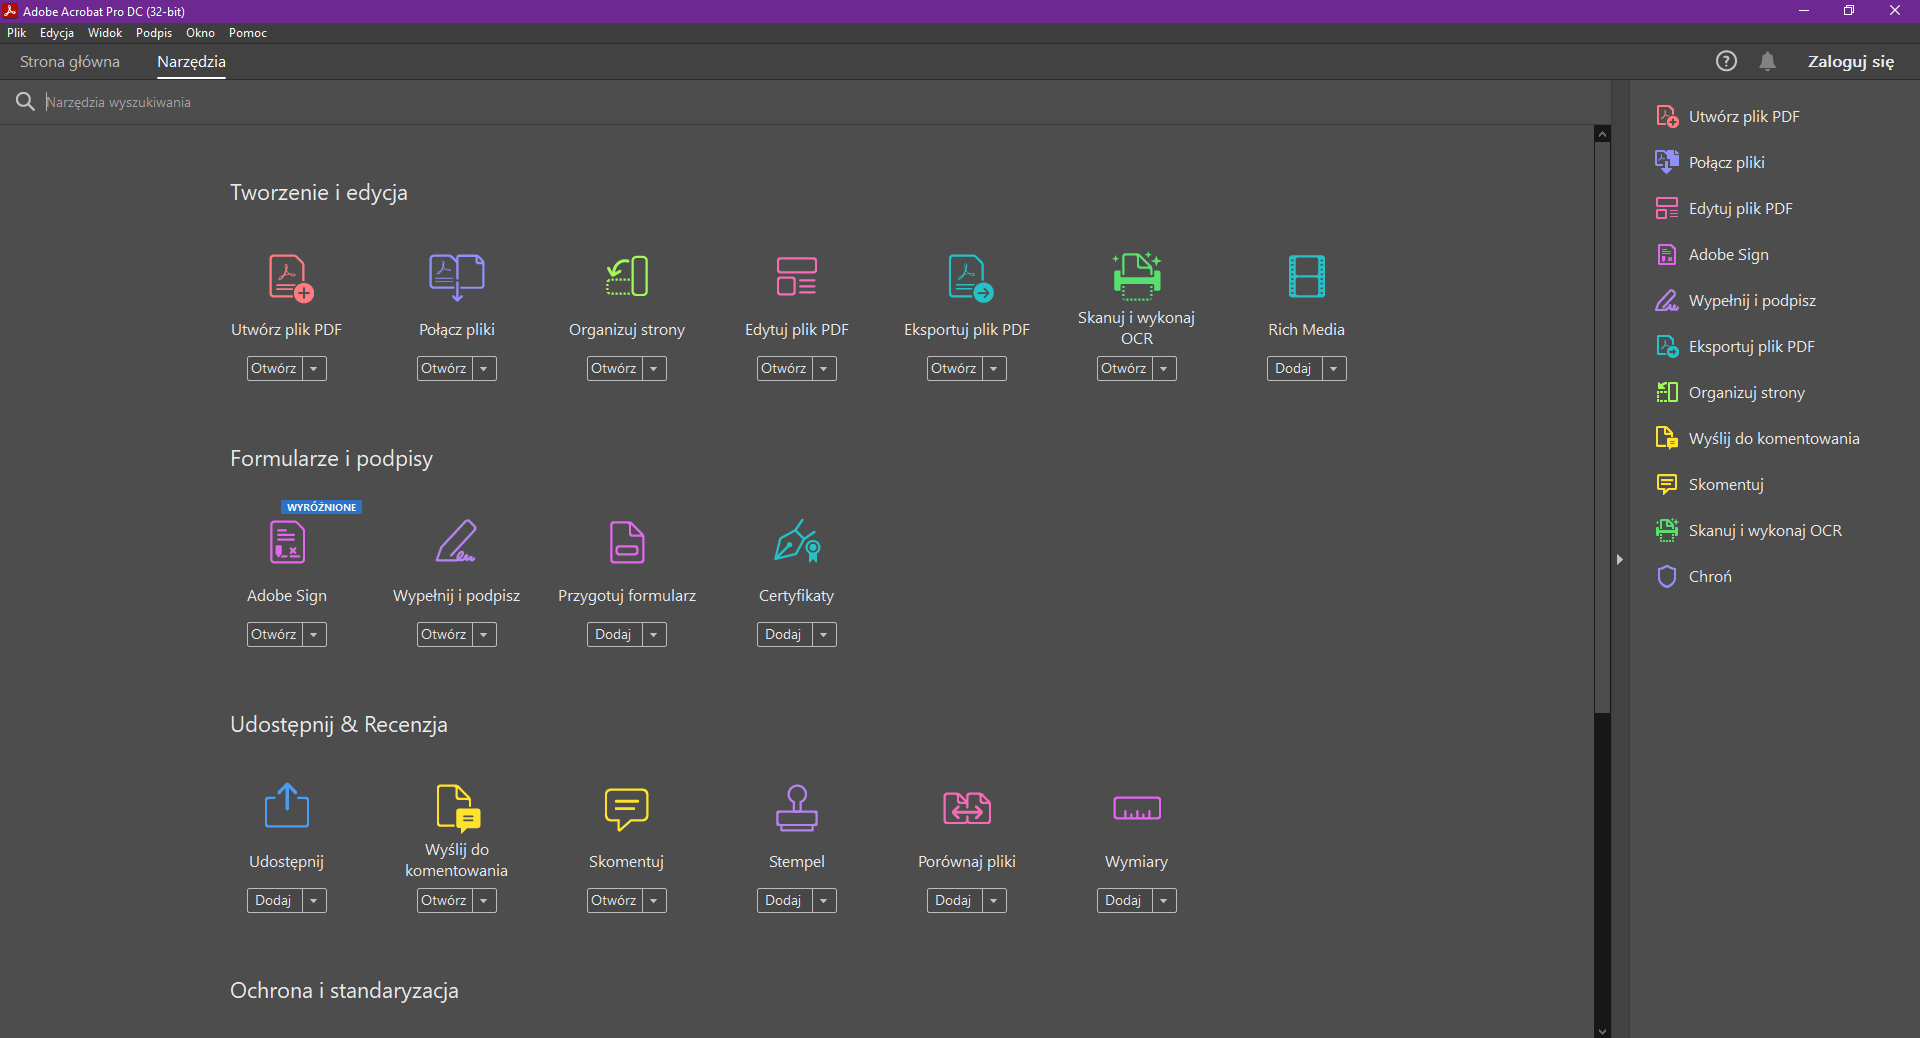
Task: Click the Skomentuj speech bubble icon in the main grid
Action: (x=627, y=809)
